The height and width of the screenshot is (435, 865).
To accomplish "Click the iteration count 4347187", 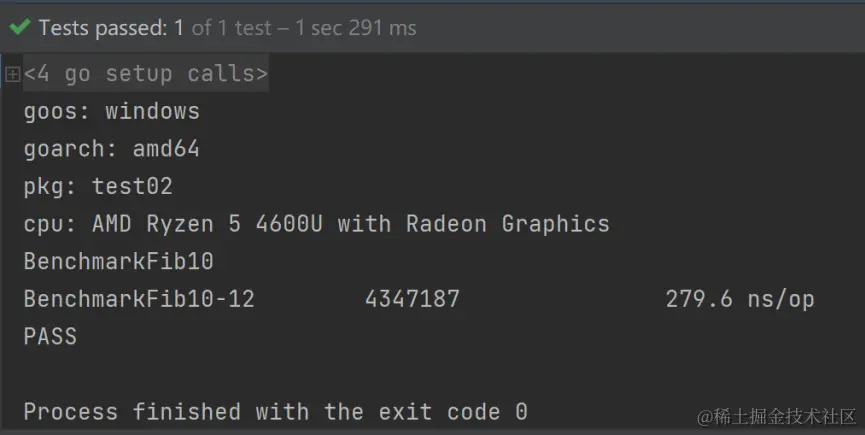I will click(x=412, y=299).
